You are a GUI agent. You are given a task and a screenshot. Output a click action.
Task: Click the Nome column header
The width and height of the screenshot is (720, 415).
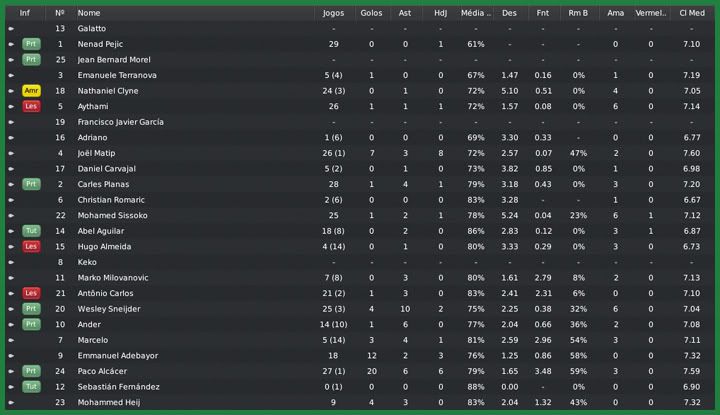coord(89,13)
